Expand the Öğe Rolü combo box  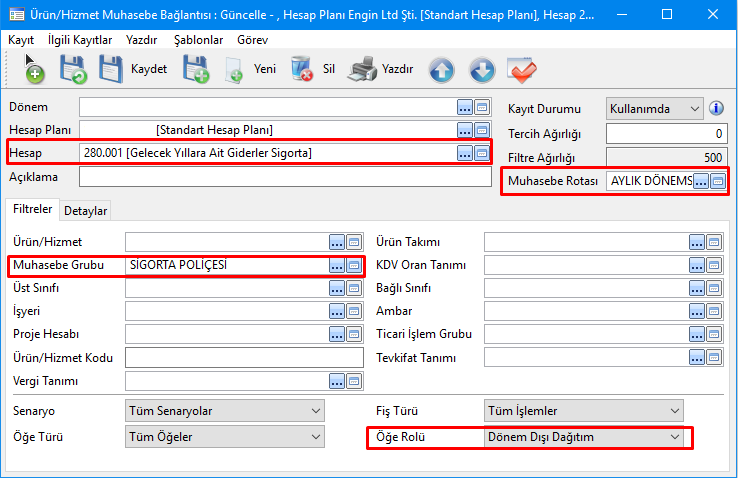[x=675, y=437]
